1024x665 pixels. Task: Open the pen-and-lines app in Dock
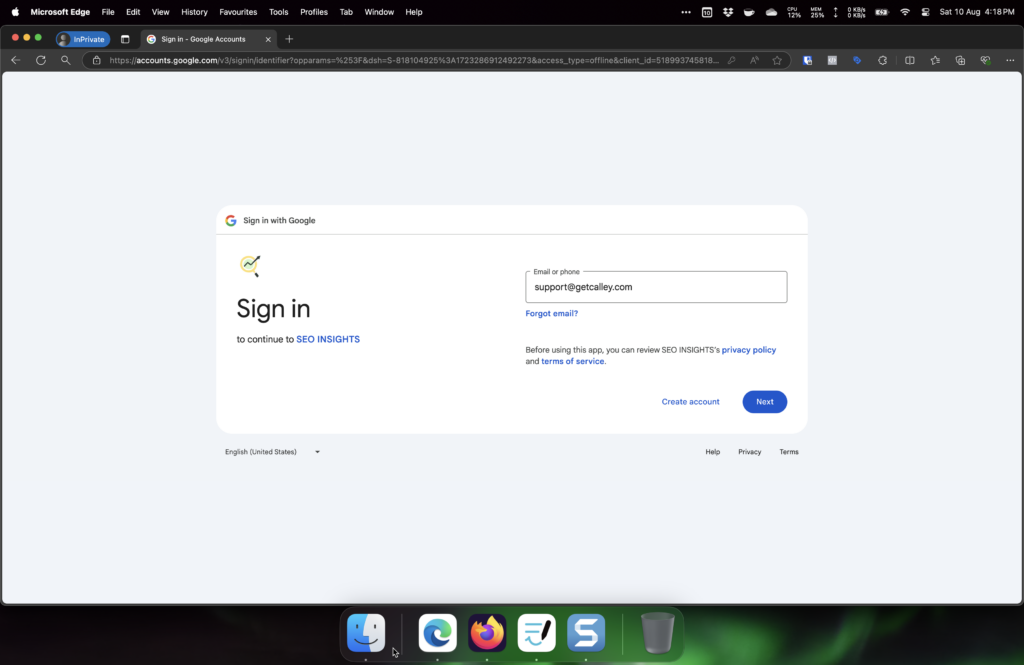tap(536, 632)
